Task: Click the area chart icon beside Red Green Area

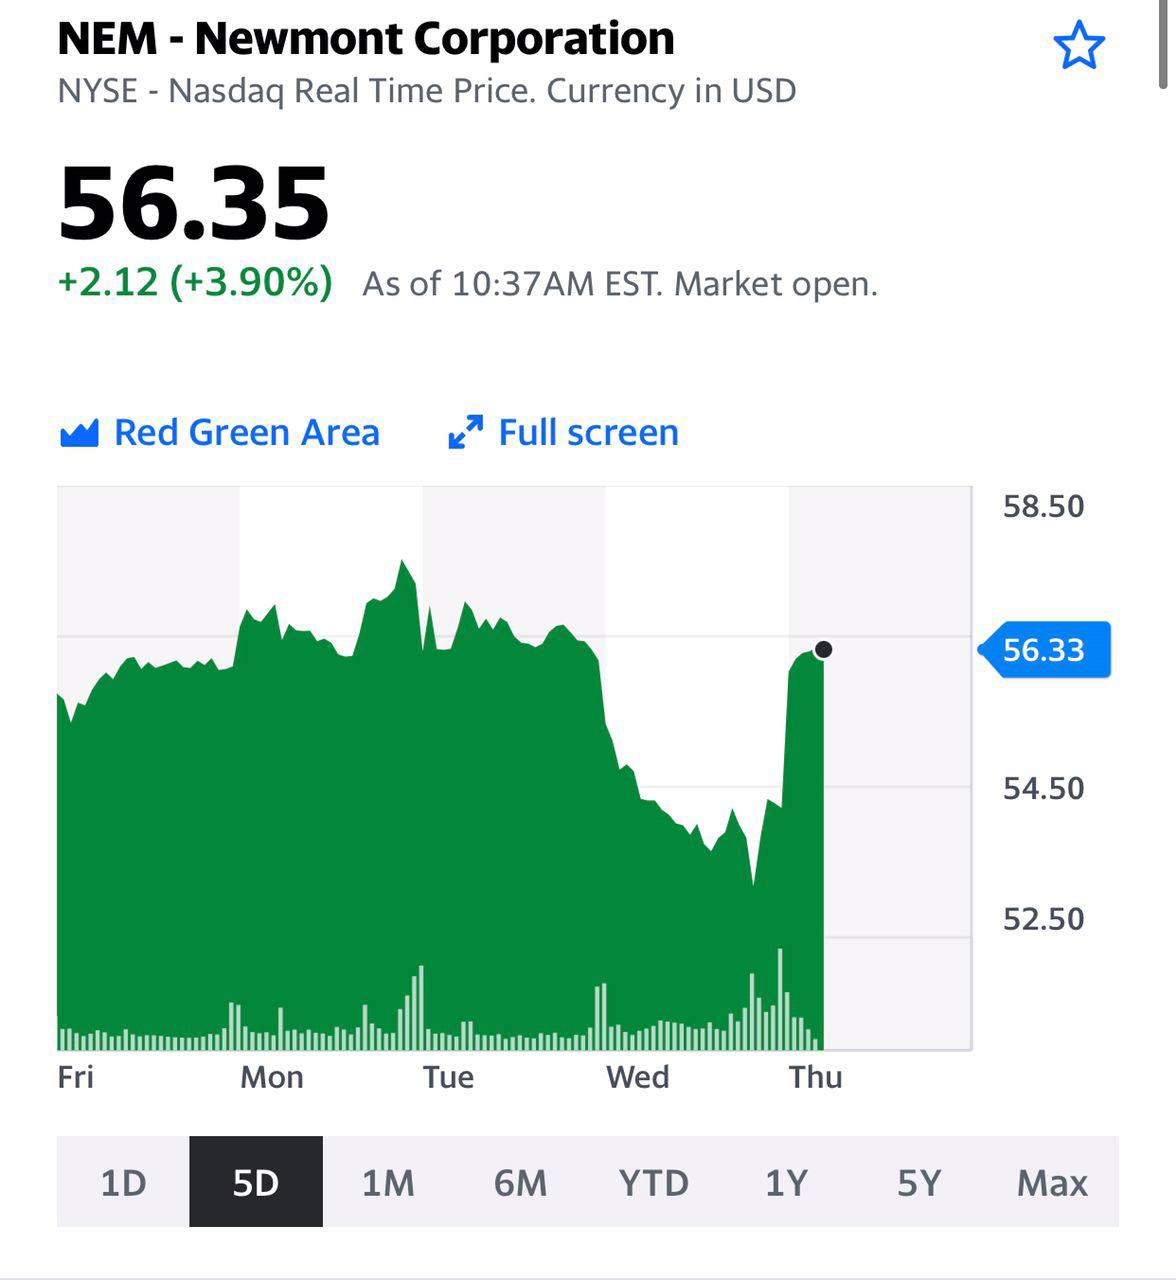Action: coord(79,433)
